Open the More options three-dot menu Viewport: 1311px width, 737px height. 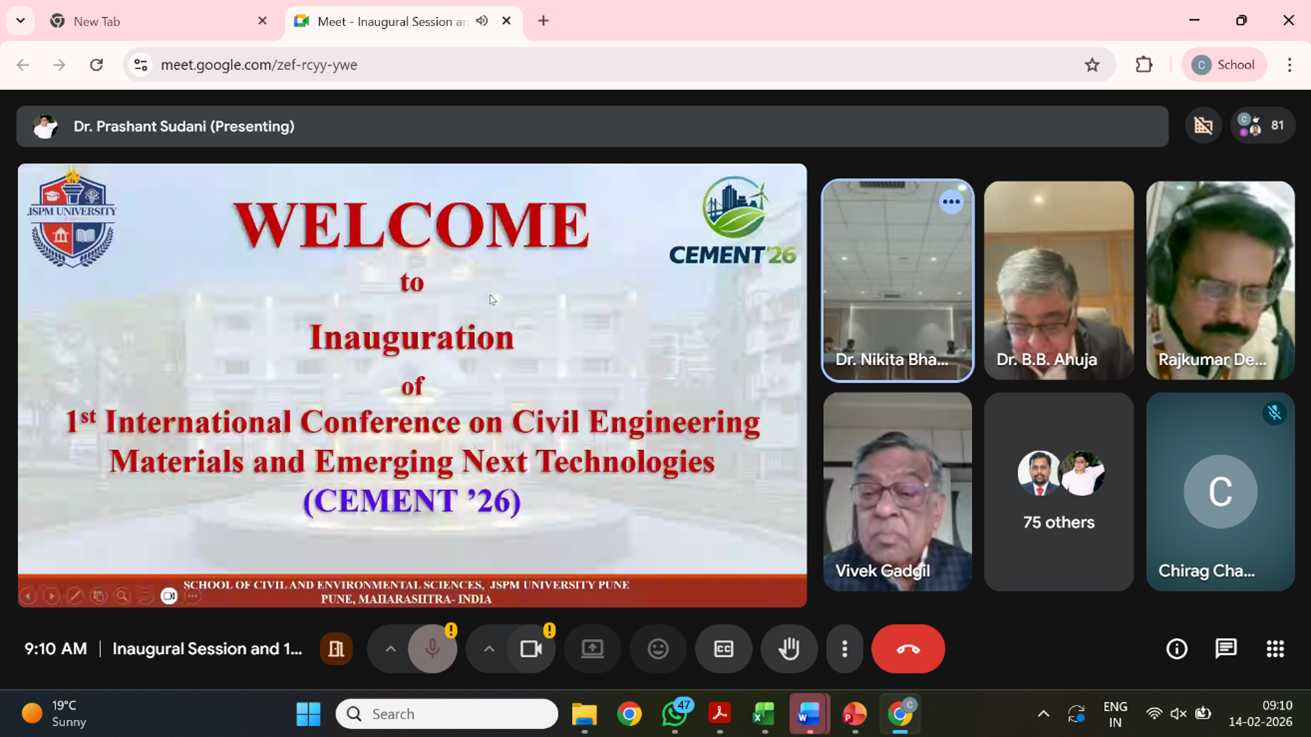click(x=845, y=649)
